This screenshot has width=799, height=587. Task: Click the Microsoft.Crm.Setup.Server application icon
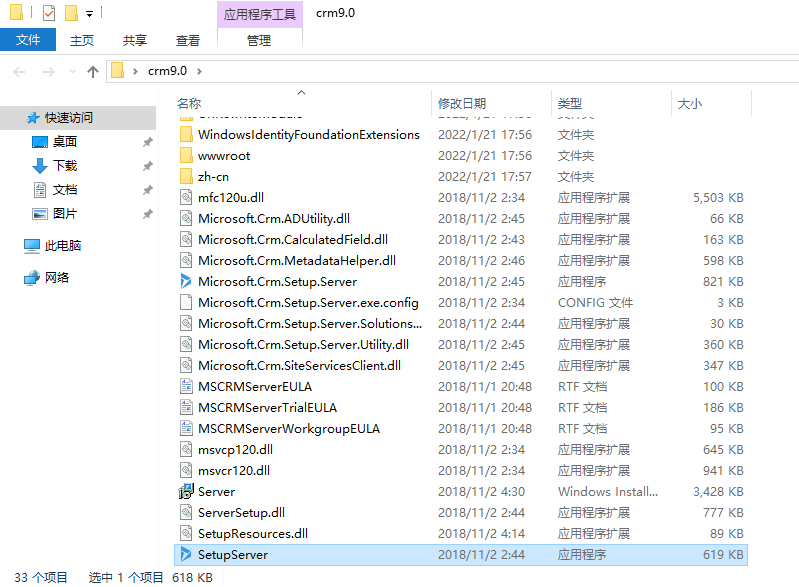coord(186,281)
